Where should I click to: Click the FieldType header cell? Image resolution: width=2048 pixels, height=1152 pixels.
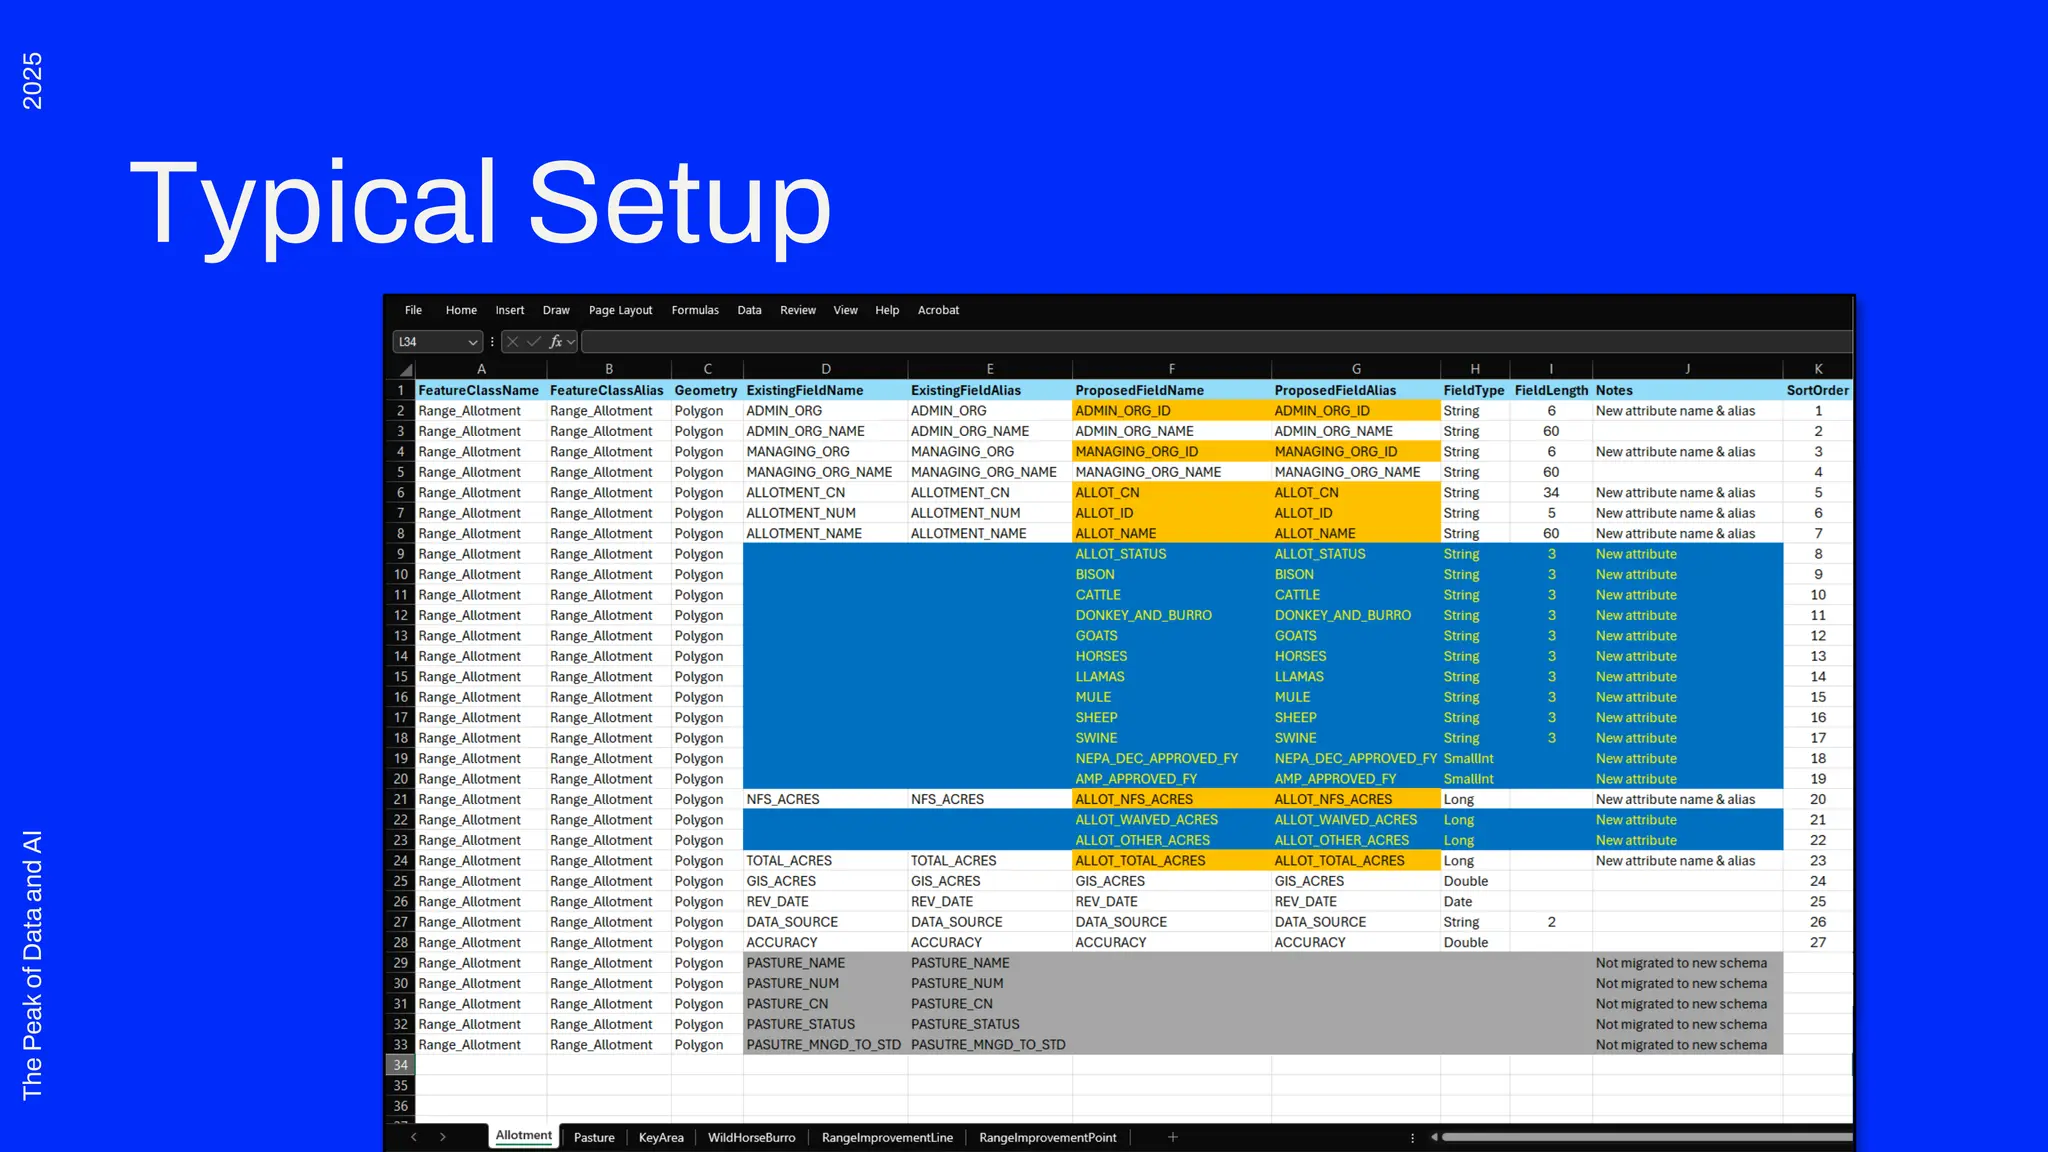click(1474, 390)
